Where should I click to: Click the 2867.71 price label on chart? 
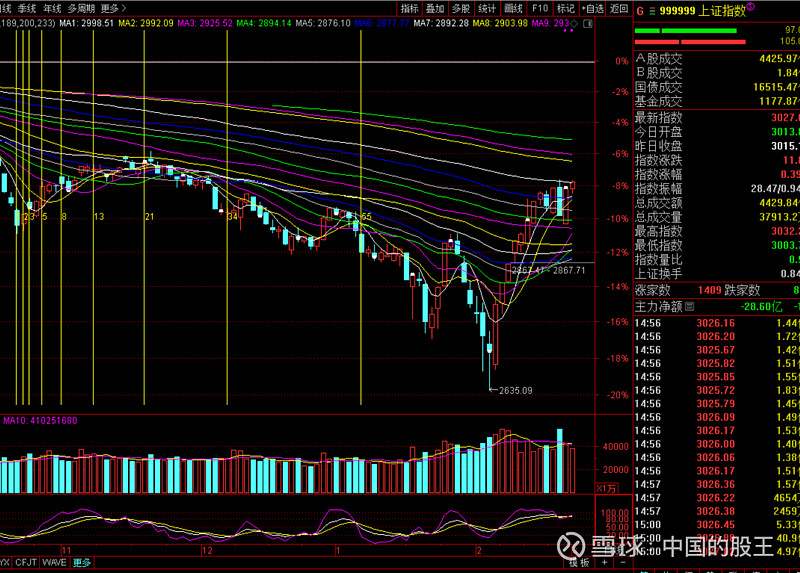tap(569, 270)
